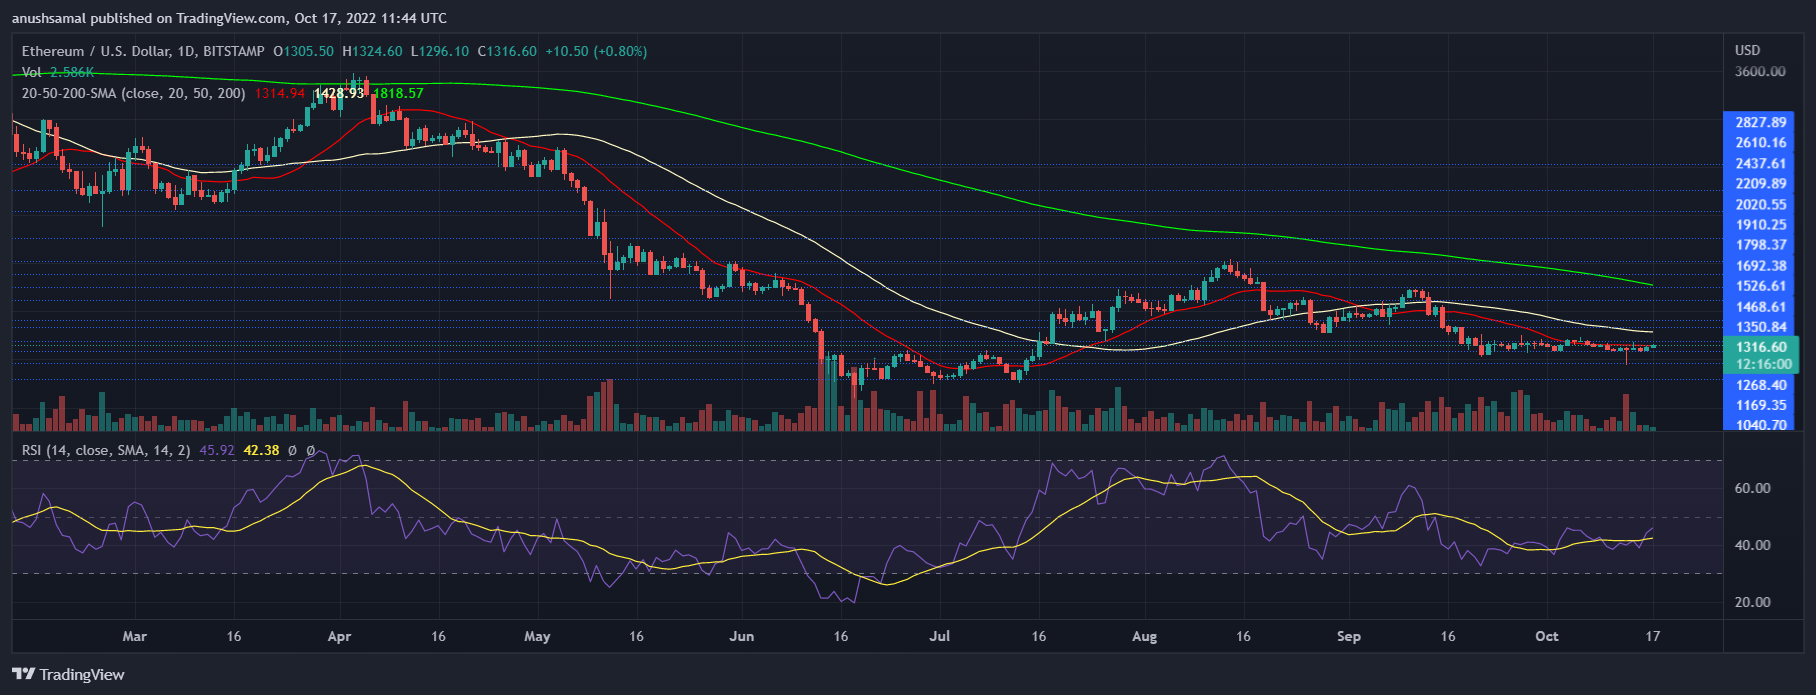Viewport: 1816px width, 695px height.
Task: Click the 60.00 level on RSI axis
Action: [1752, 488]
